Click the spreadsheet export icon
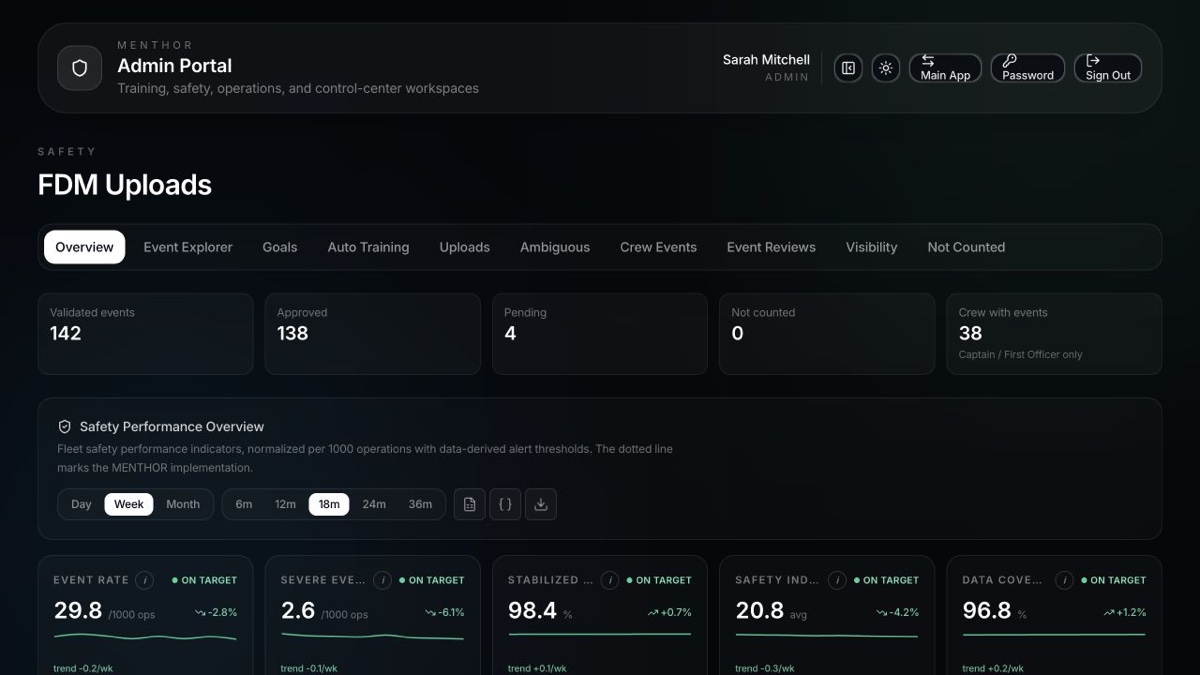This screenshot has height=675, width=1200. click(x=470, y=504)
